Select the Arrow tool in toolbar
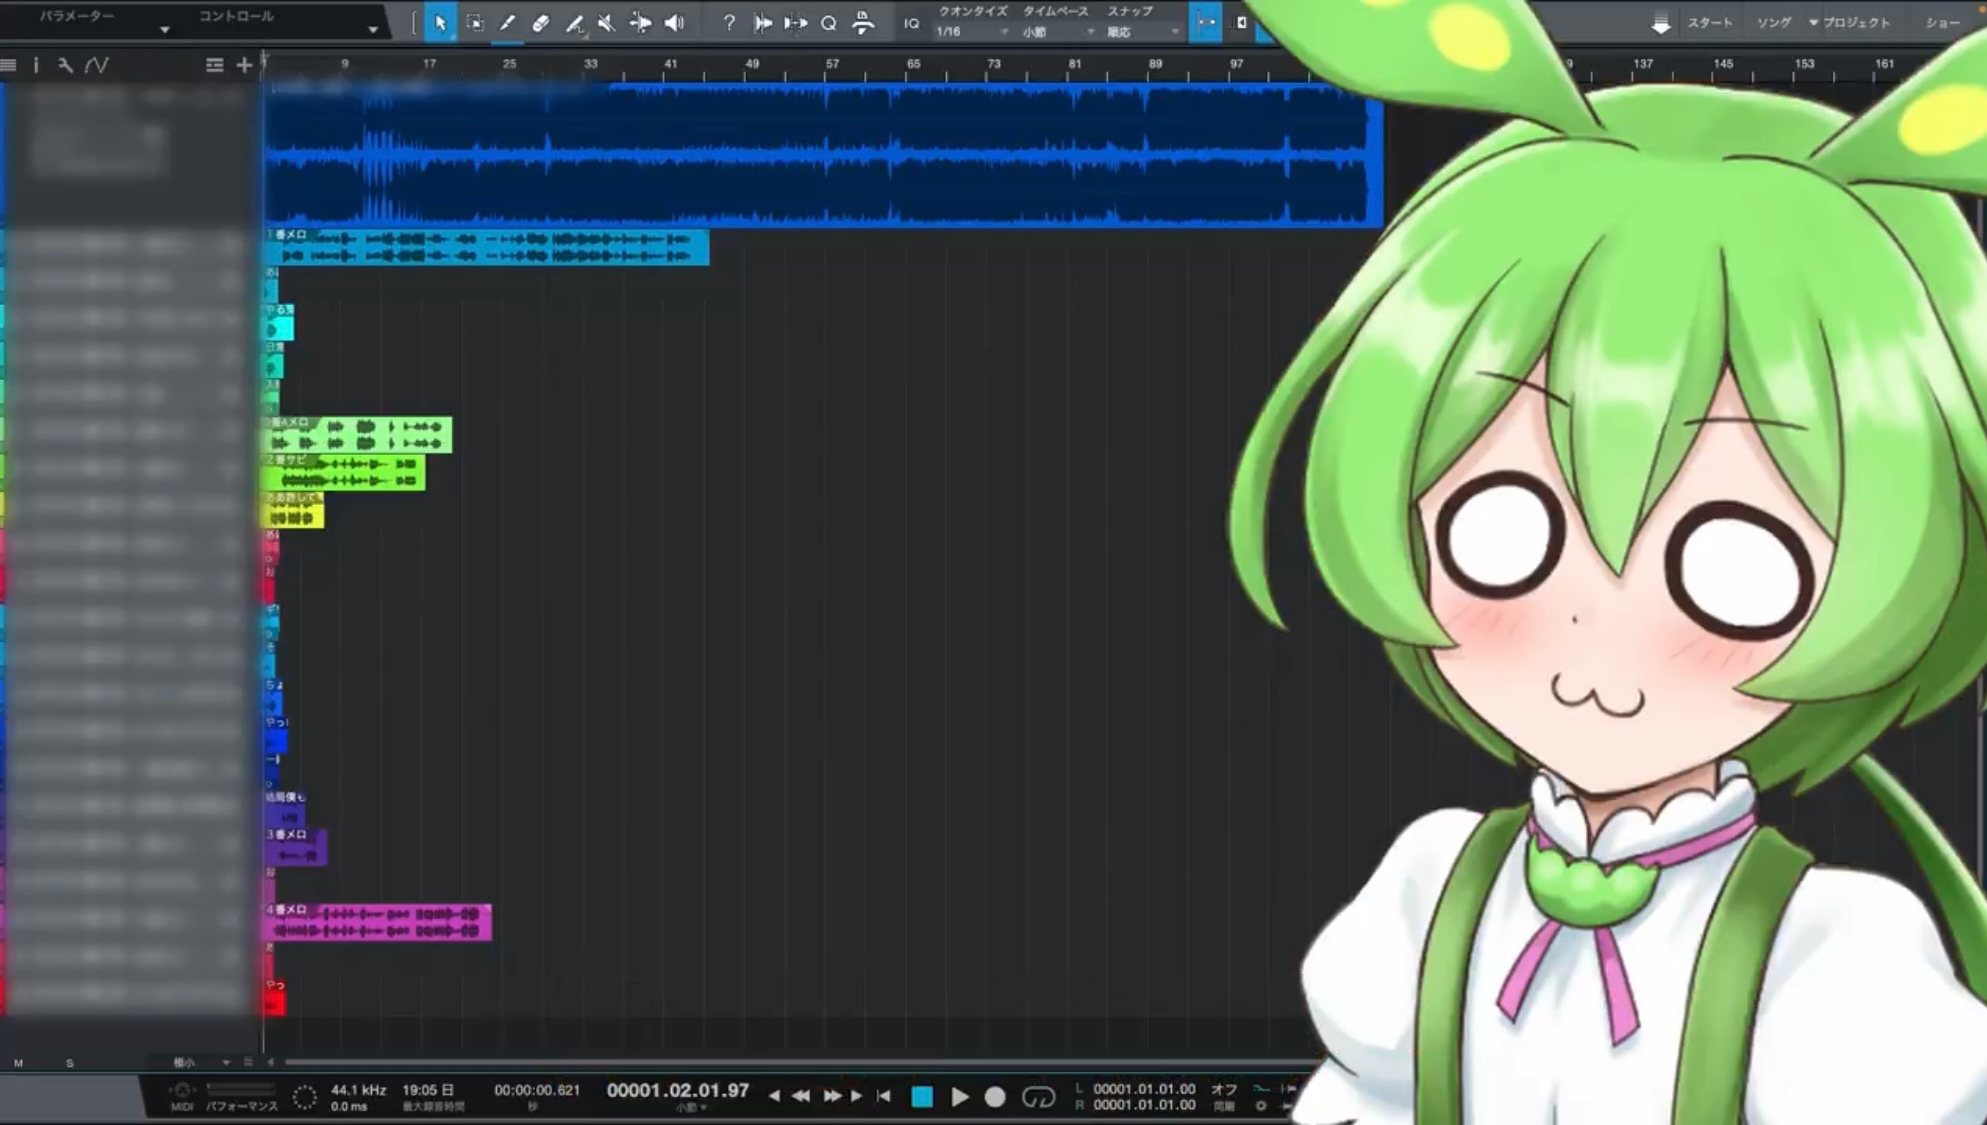This screenshot has height=1125, width=1987. click(440, 23)
